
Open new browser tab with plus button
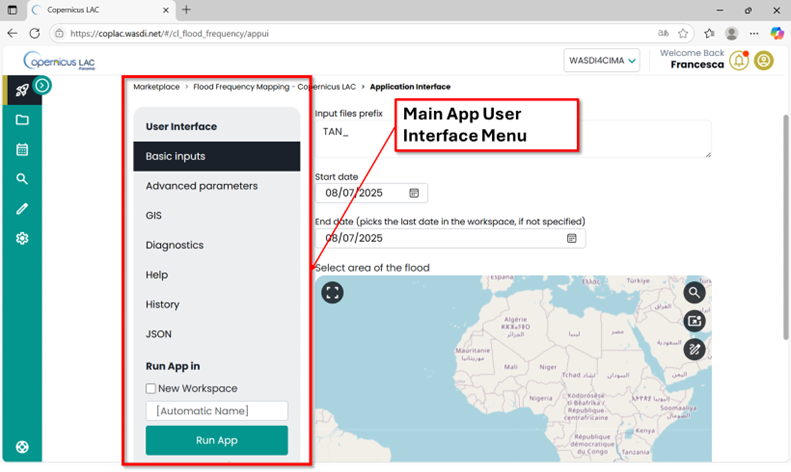(x=186, y=10)
